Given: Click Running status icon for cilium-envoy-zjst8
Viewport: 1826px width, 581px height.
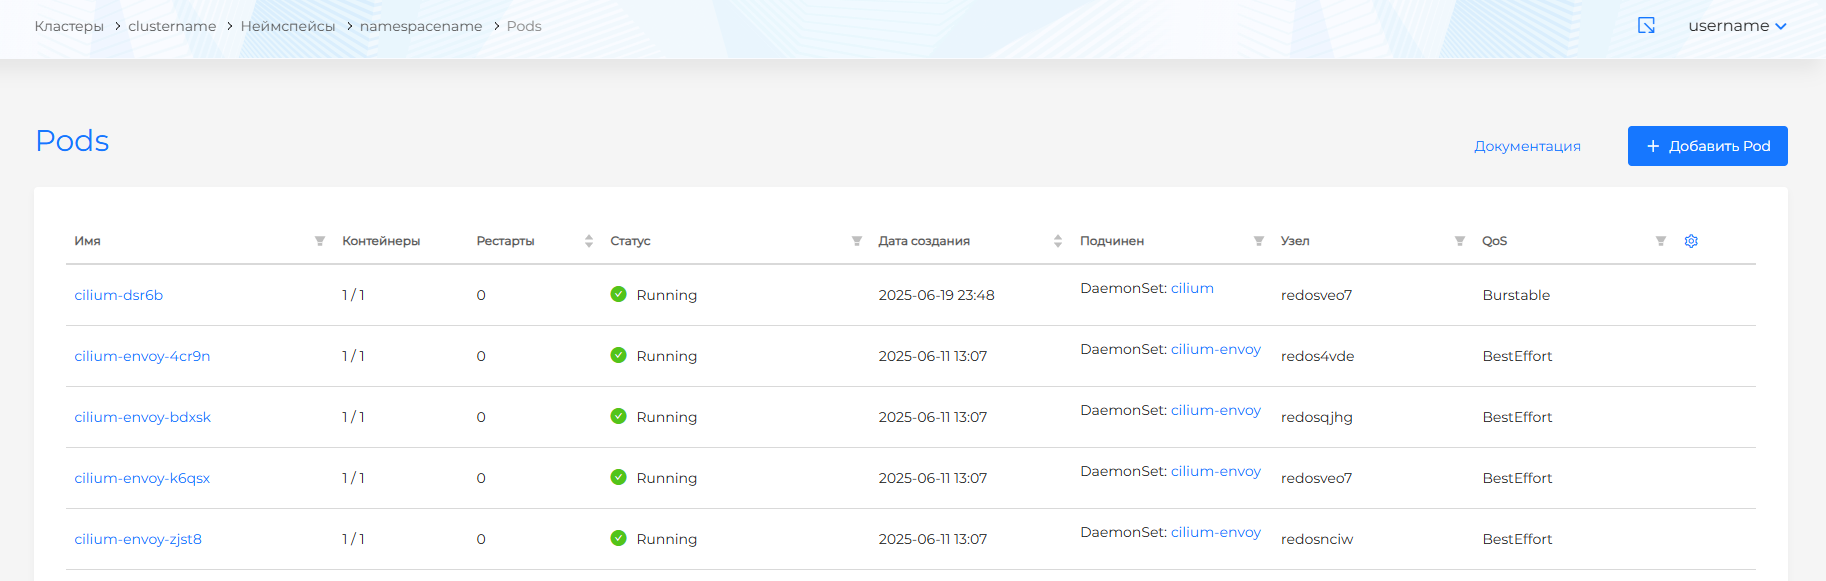Looking at the screenshot, I should [x=618, y=538].
